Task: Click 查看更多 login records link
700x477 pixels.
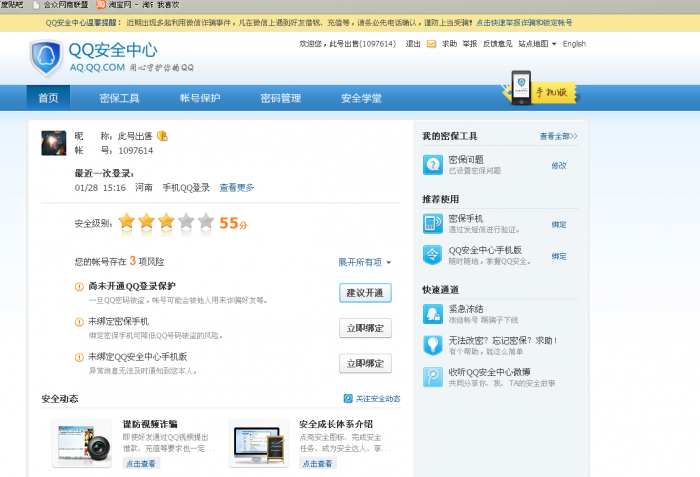Action: [x=237, y=188]
